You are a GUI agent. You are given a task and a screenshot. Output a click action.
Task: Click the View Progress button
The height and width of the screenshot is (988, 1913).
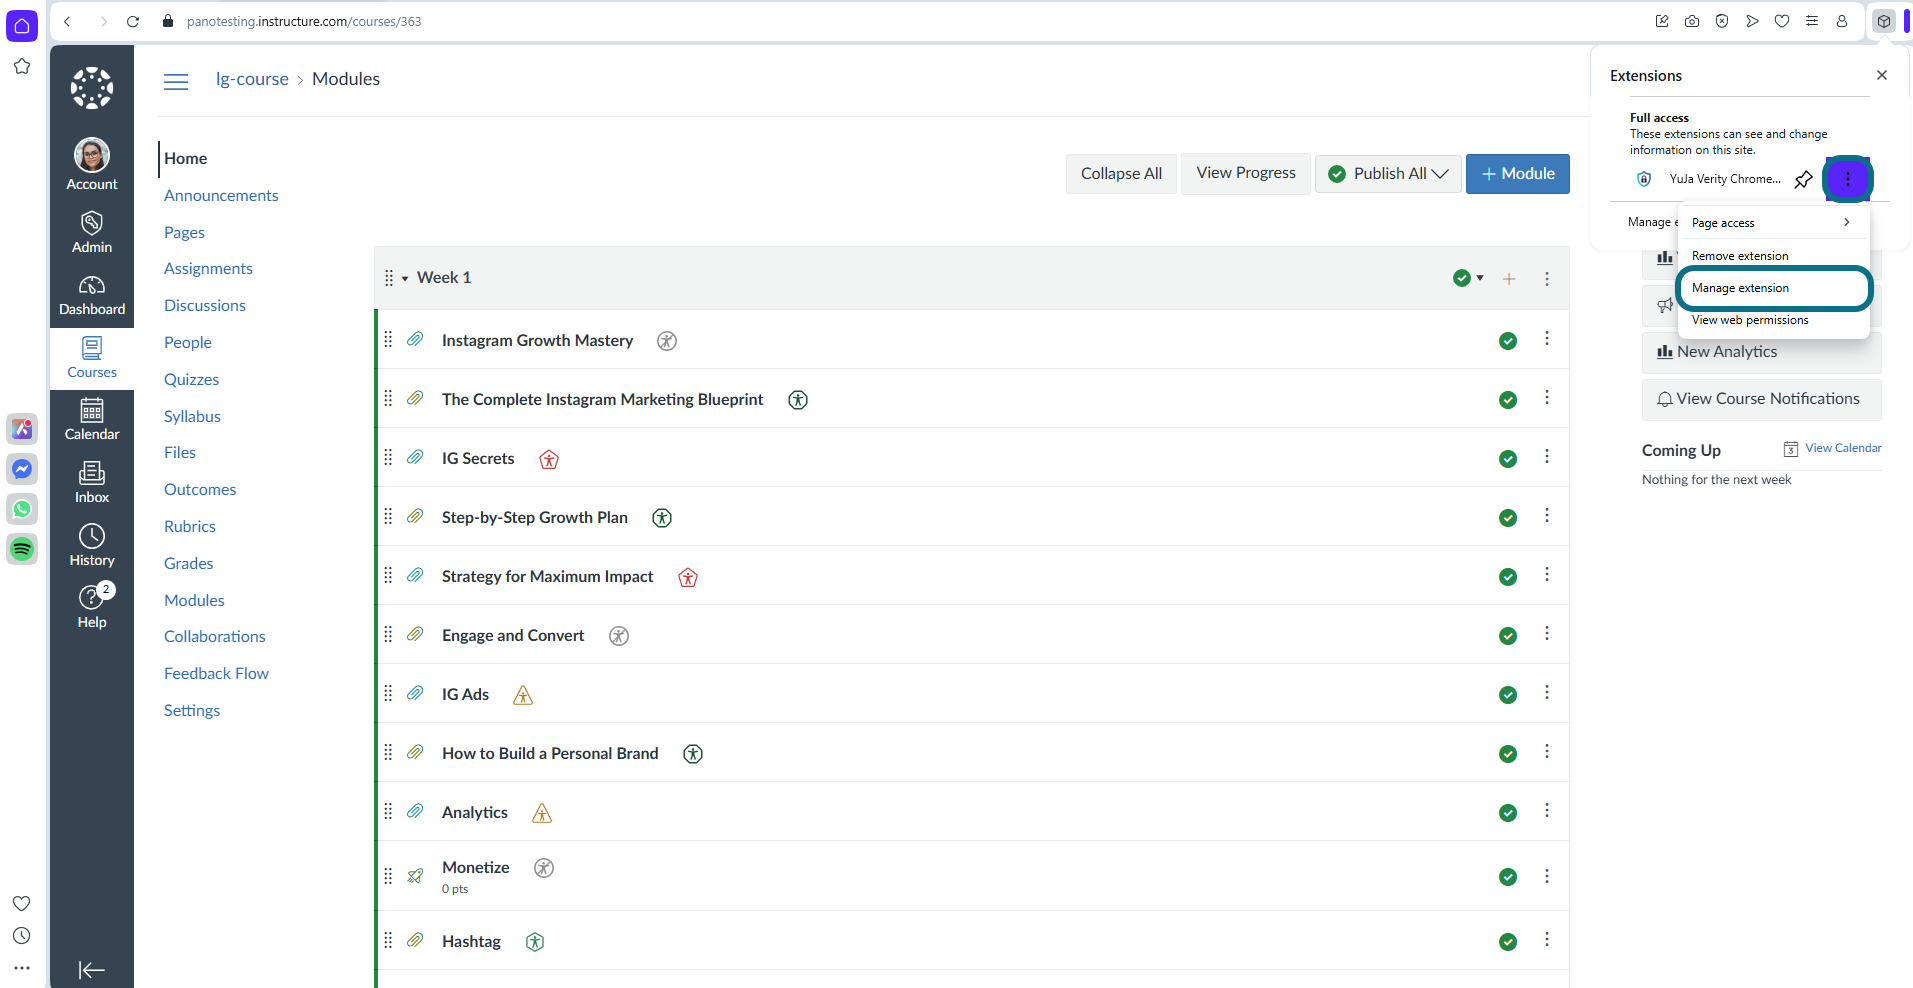[x=1245, y=173]
